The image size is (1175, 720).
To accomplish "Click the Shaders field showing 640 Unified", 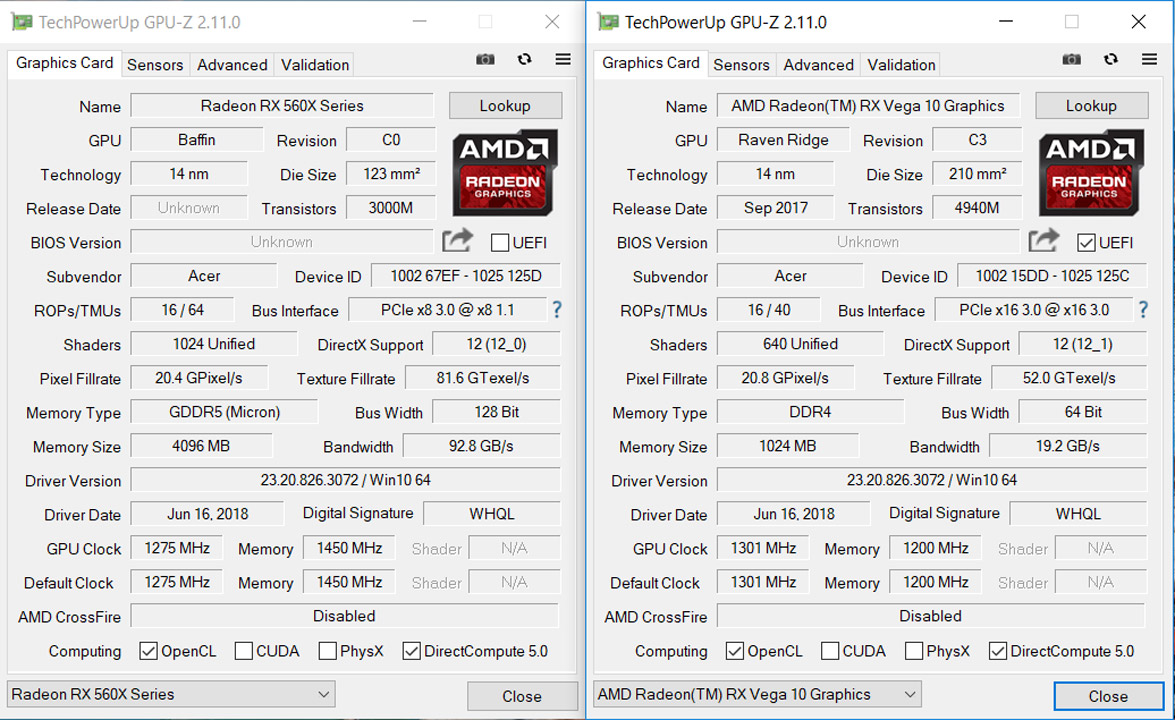I will [x=800, y=344].
